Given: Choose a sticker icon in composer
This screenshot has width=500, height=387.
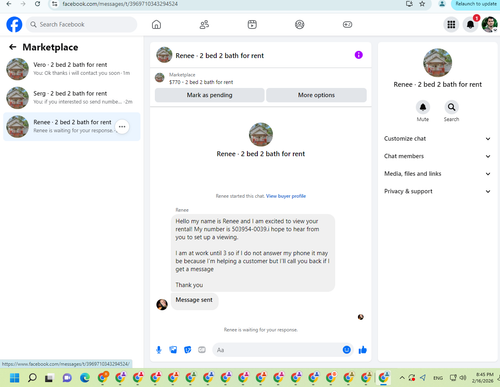Looking at the screenshot, I should click(188, 350).
